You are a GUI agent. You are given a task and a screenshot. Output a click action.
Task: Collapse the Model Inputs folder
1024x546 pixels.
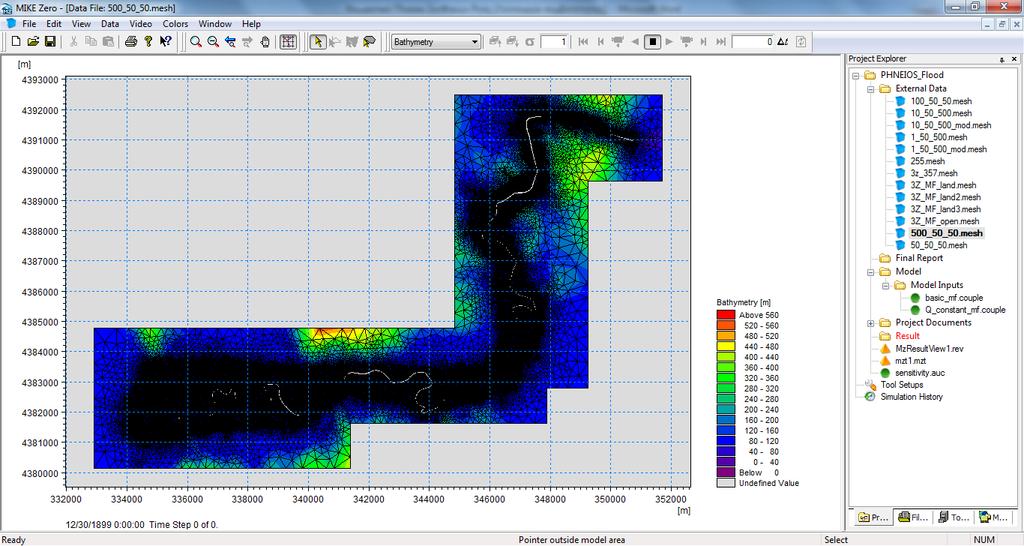tap(886, 285)
